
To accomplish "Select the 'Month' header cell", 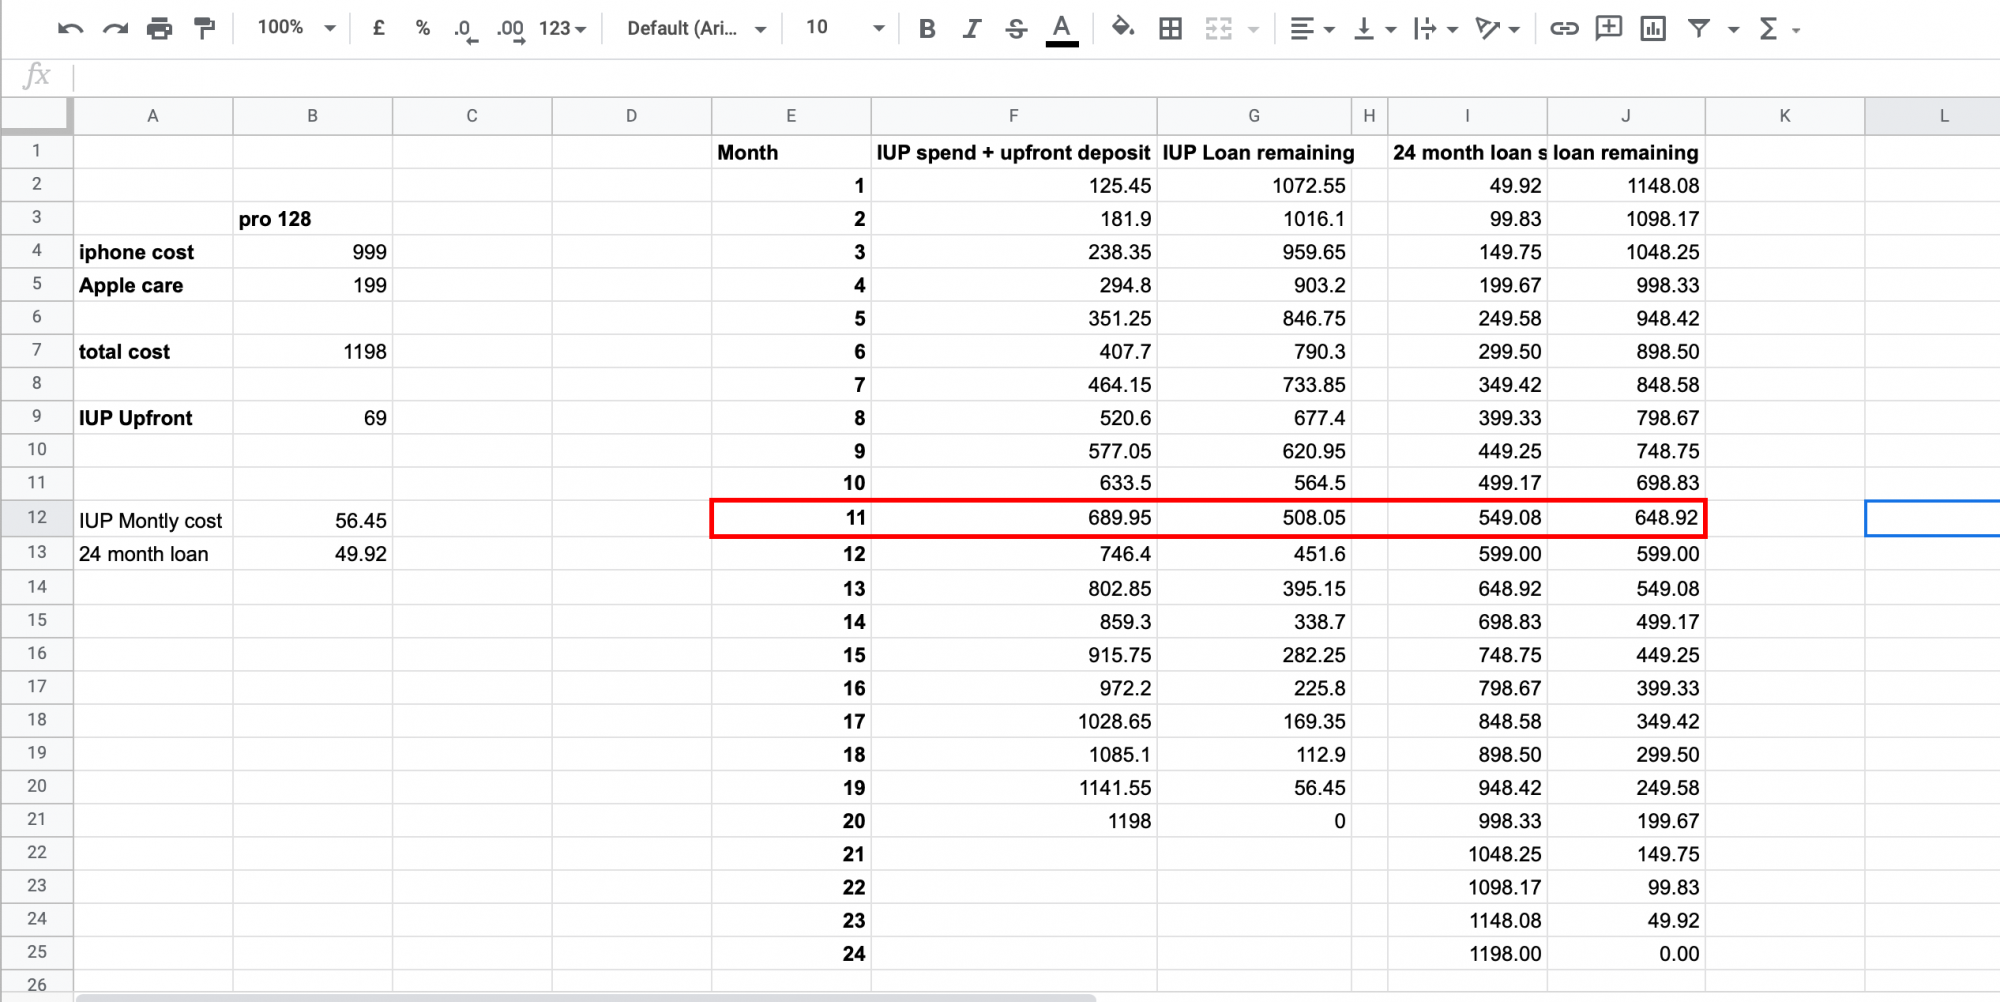I will click(791, 152).
